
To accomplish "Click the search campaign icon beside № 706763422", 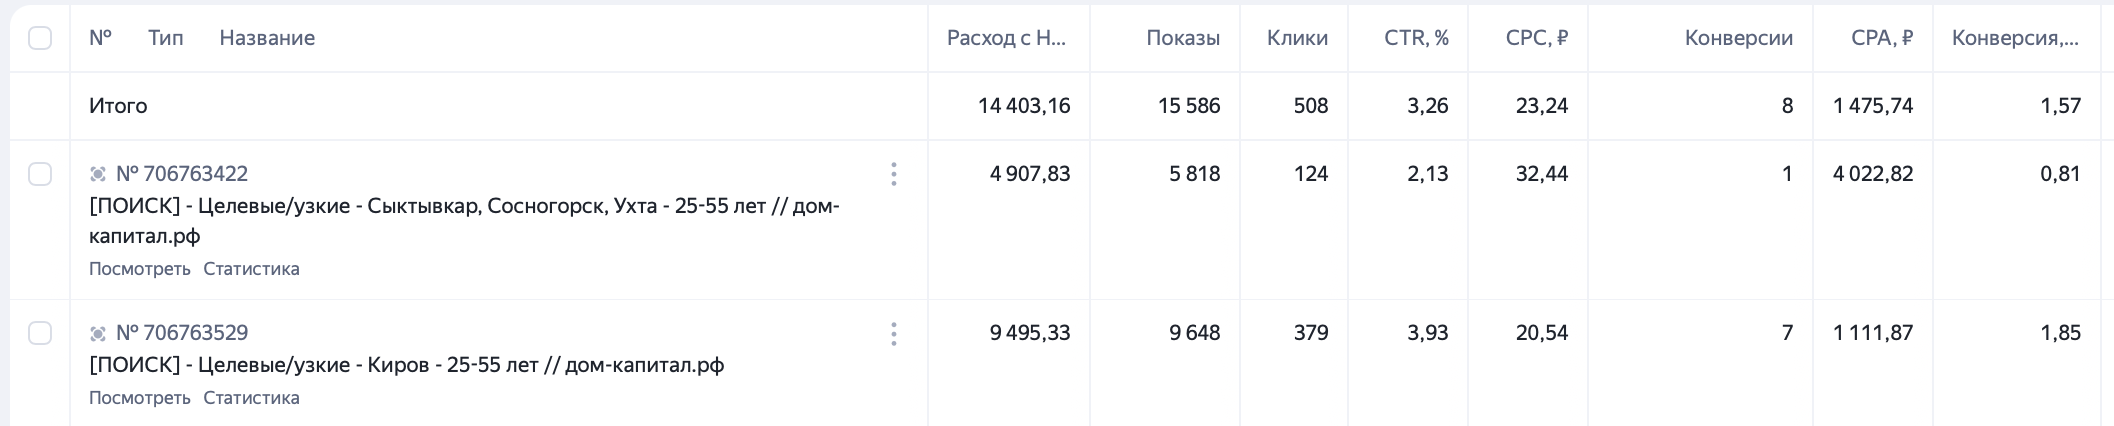I will [x=98, y=174].
